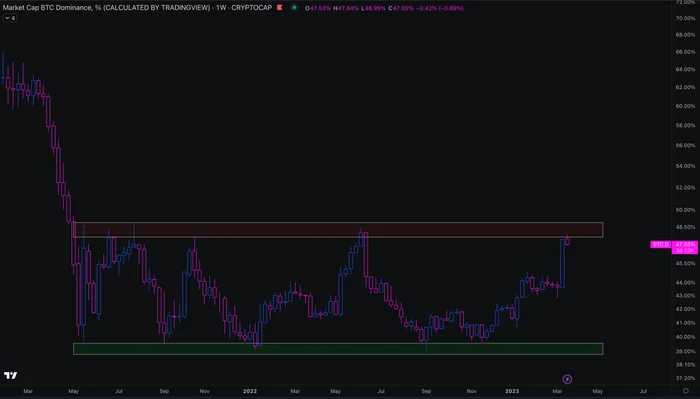Click the Sep label left of 2022
Image resolution: width=700 pixels, height=399 pixels.
[x=164, y=391]
